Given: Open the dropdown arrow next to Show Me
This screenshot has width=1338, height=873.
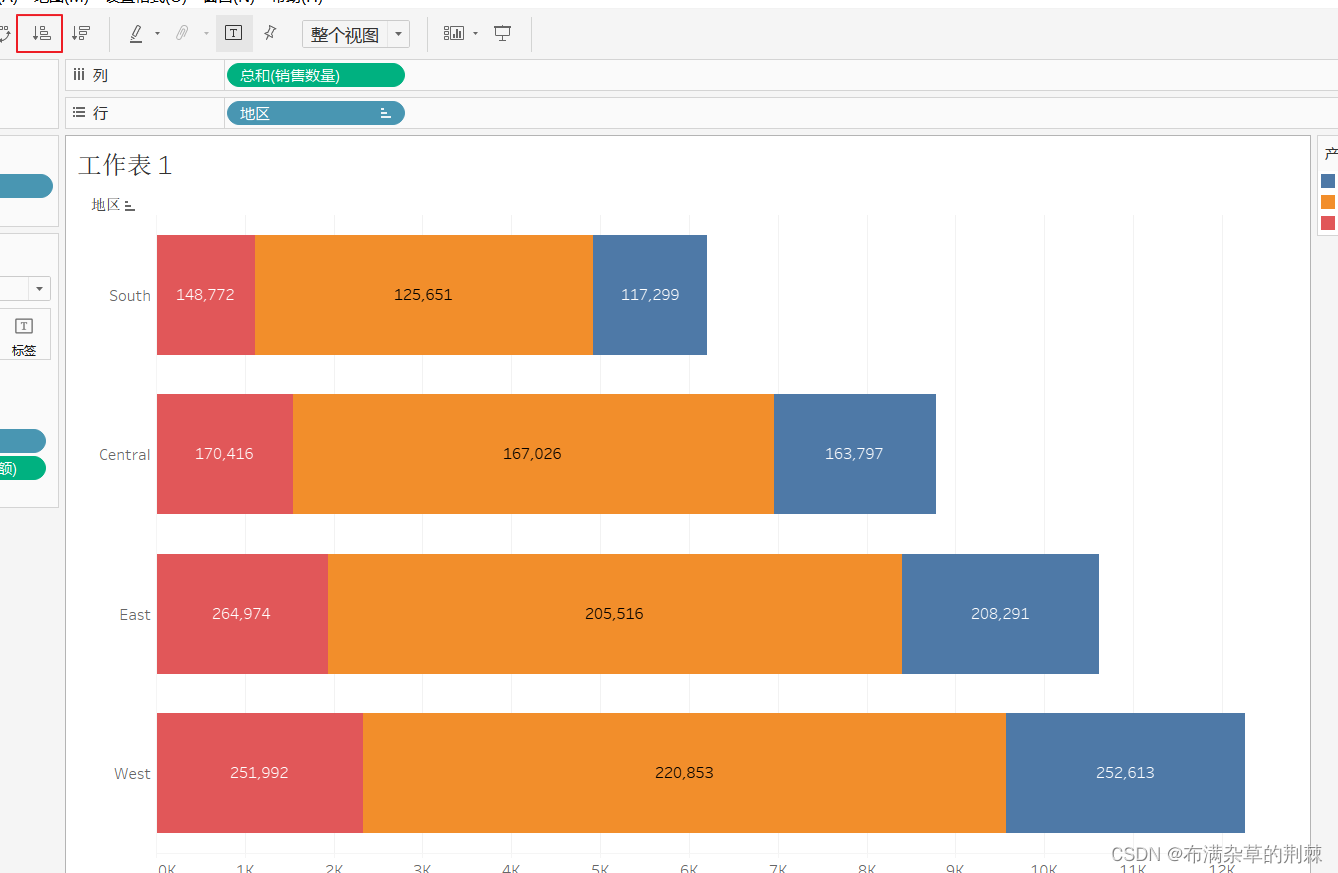Looking at the screenshot, I should (475, 33).
